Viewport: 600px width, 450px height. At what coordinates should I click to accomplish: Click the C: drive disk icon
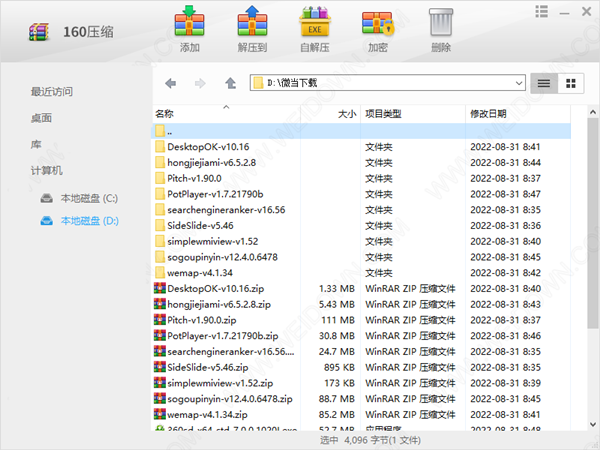pos(47,198)
